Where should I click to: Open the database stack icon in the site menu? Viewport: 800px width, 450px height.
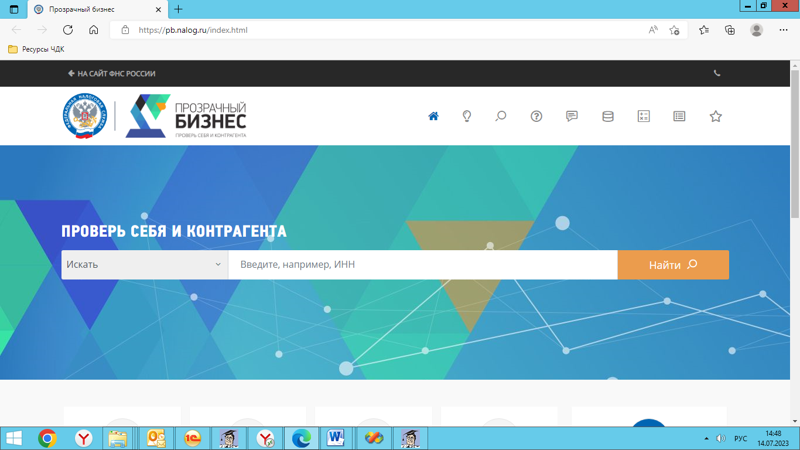click(x=608, y=116)
